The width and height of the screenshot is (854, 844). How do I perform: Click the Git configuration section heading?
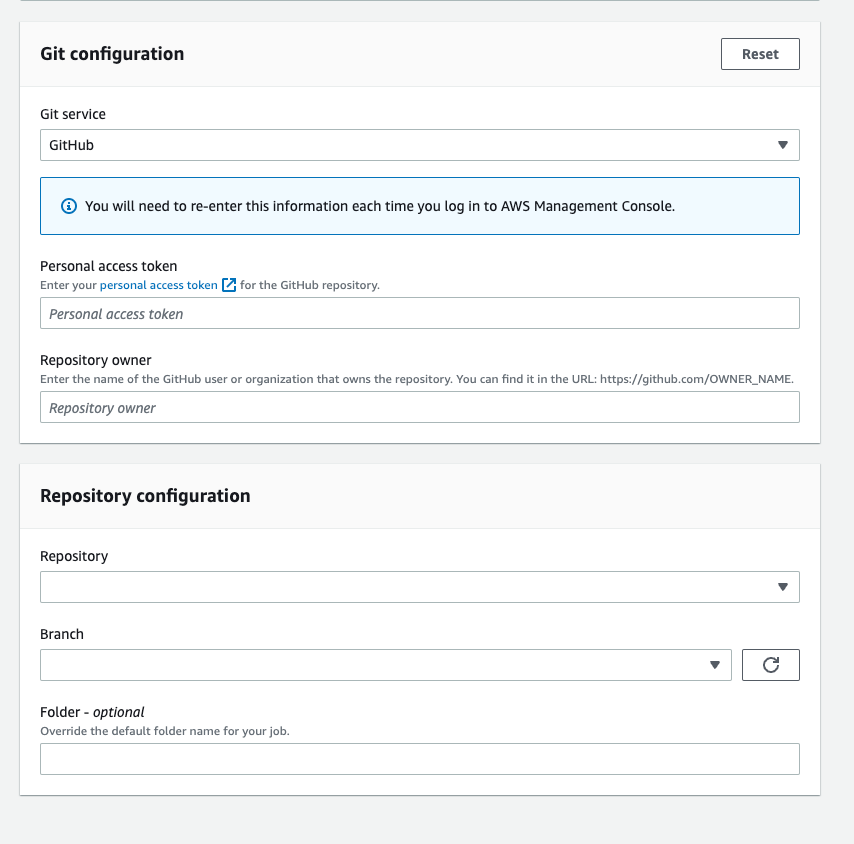[x=112, y=54]
